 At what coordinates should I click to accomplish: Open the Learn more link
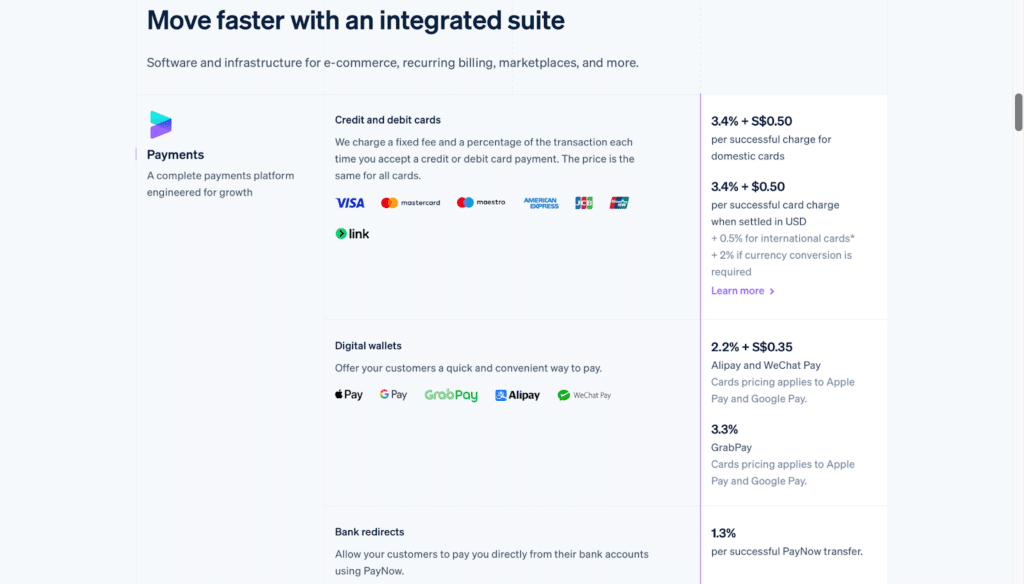737,291
